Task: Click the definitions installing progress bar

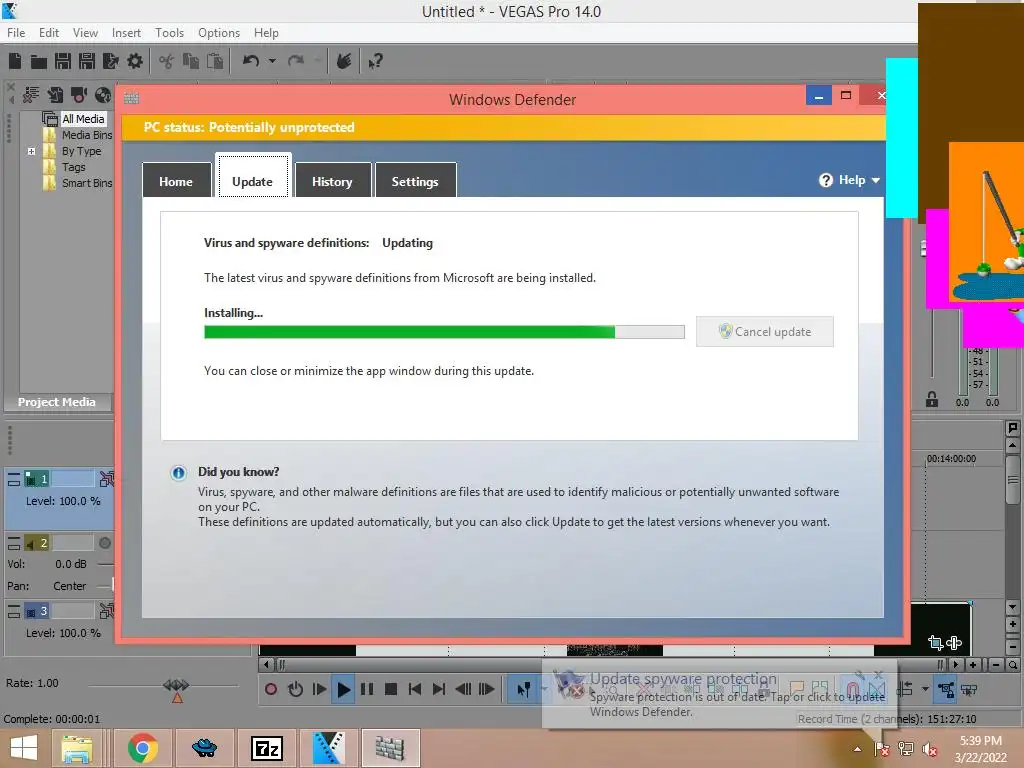Action: pyautogui.click(x=444, y=332)
